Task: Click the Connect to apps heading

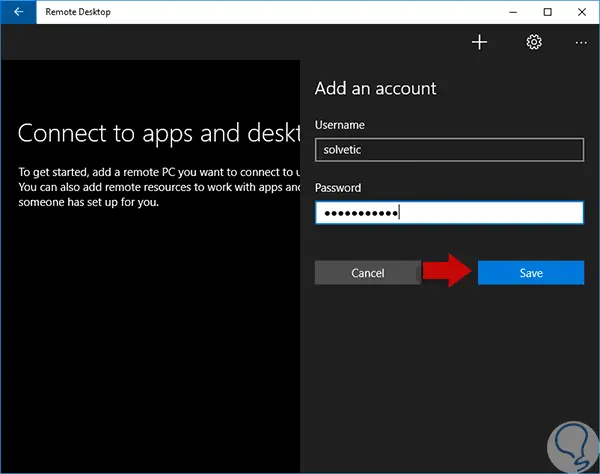Action: [x=159, y=134]
